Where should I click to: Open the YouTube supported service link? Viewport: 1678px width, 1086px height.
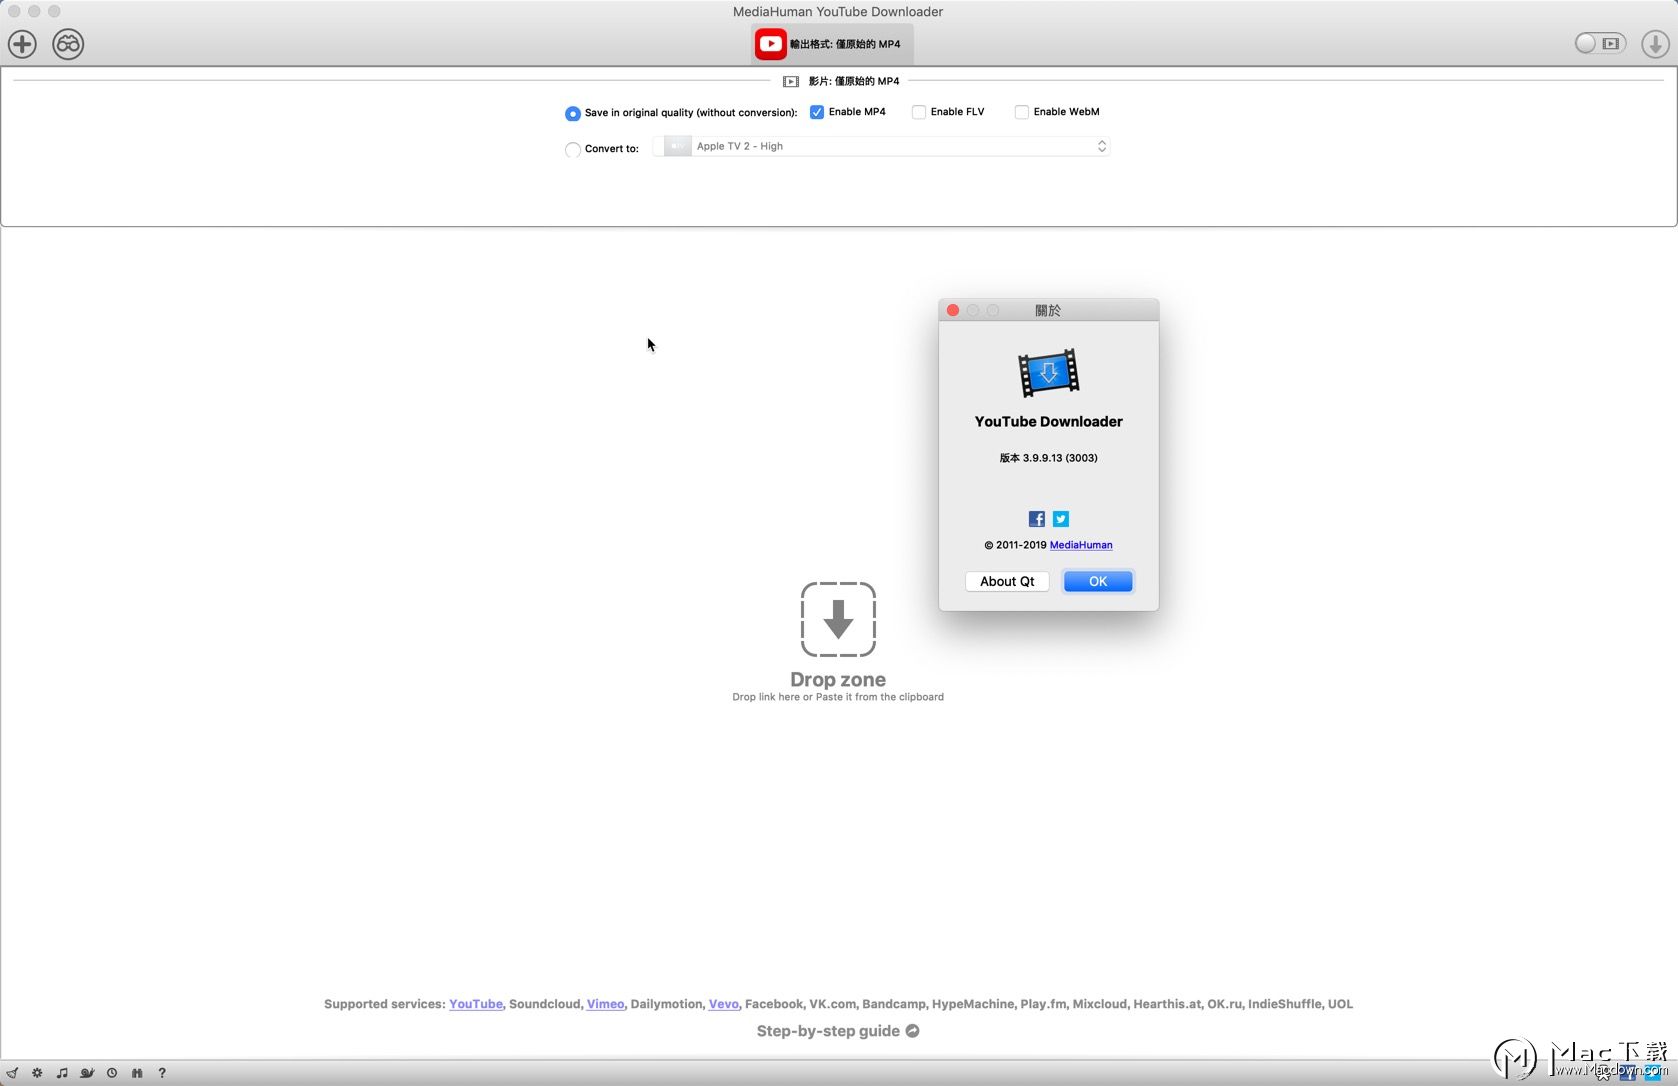pyautogui.click(x=476, y=1004)
